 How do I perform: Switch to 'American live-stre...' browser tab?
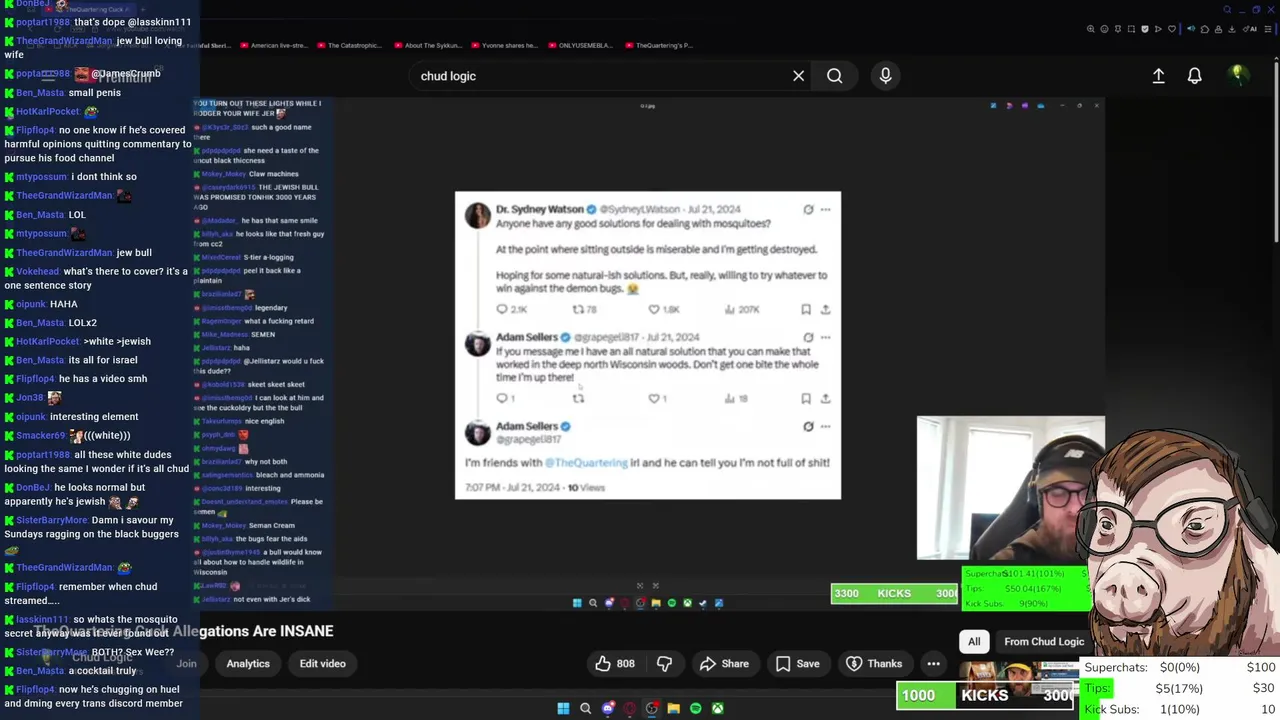273,45
